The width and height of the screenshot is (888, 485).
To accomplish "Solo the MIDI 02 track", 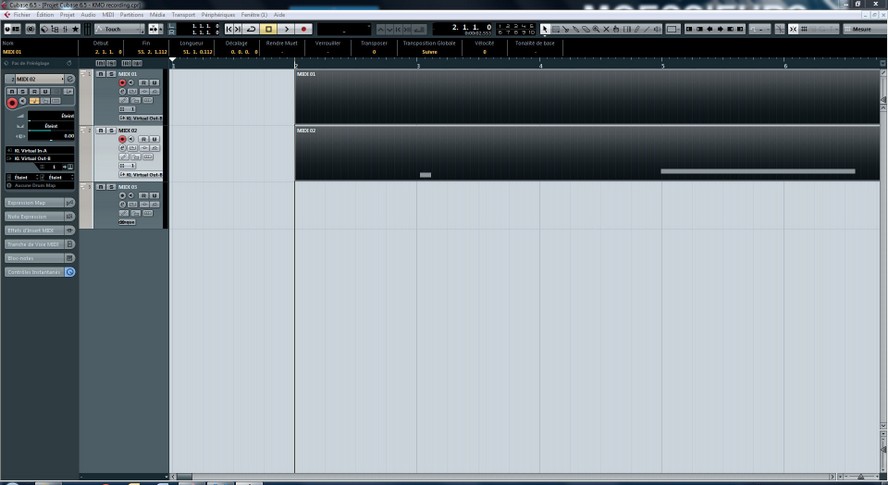I will point(111,130).
